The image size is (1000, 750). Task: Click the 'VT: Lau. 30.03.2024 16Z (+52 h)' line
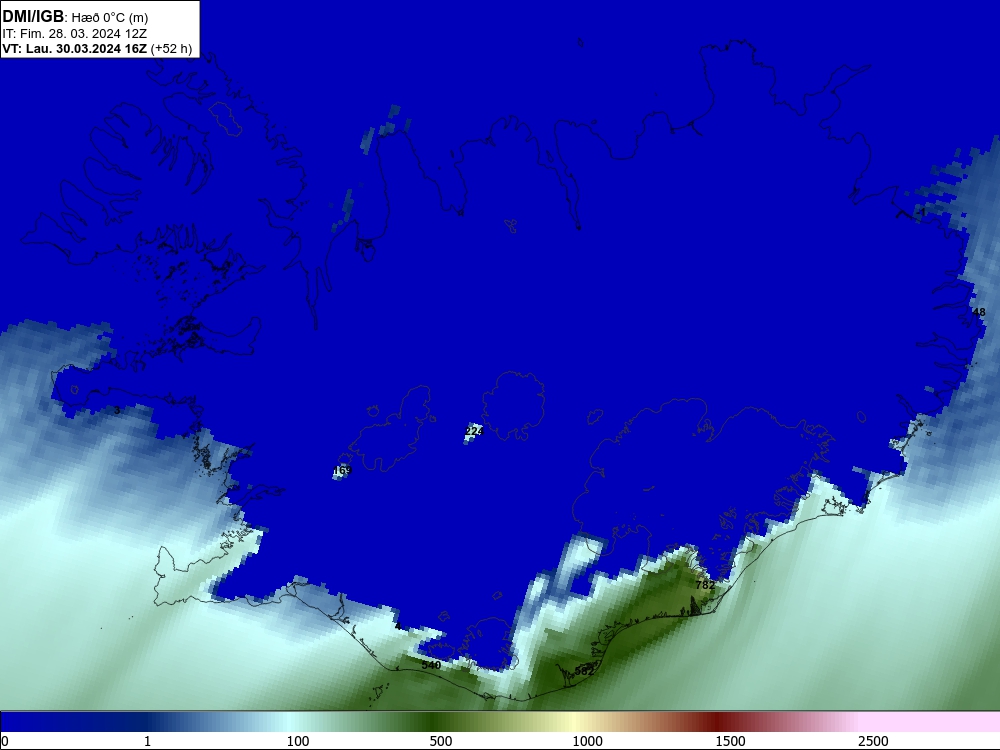coord(97,49)
